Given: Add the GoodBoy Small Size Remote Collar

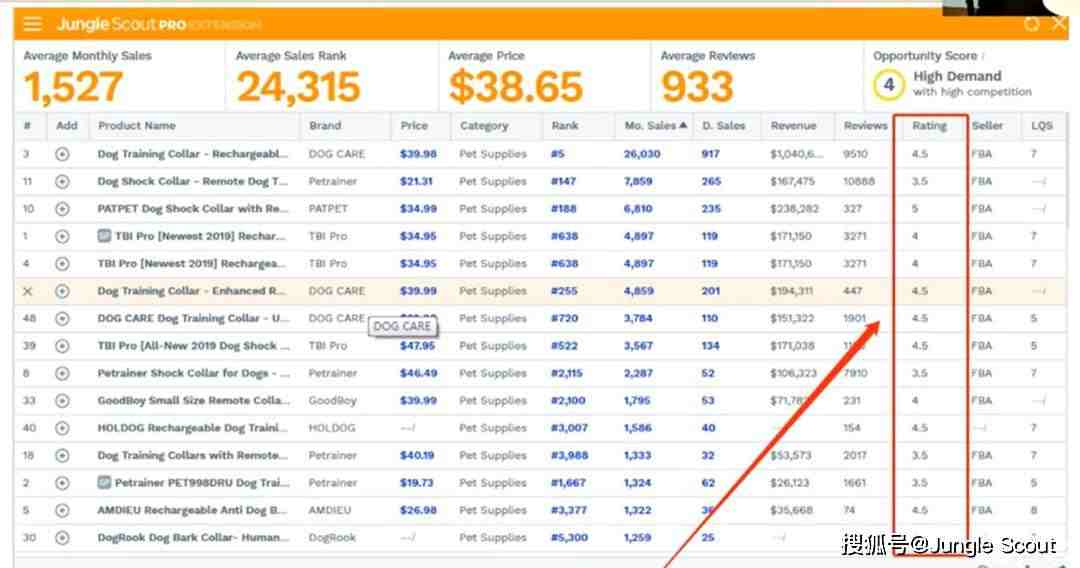Looking at the screenshot, I should click(x=62, y=401).
